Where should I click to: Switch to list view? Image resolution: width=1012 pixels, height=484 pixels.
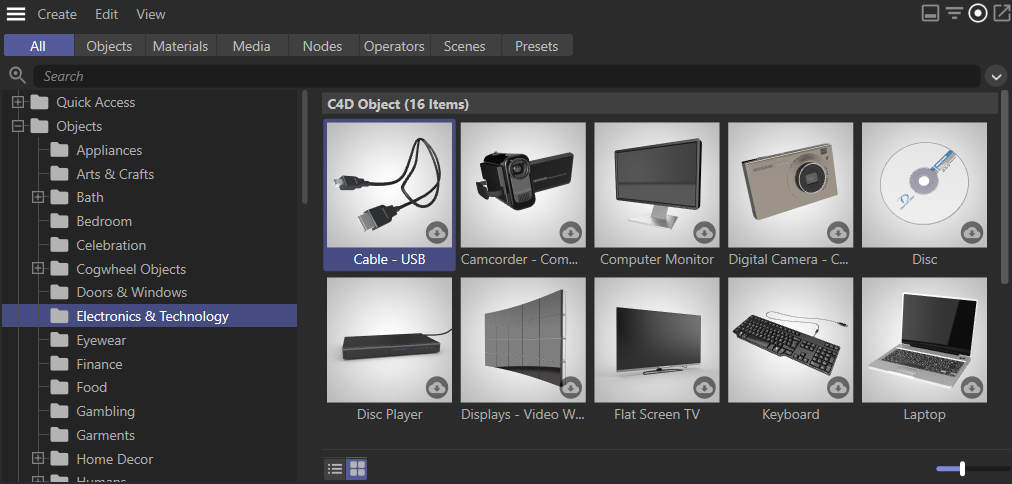335,468
